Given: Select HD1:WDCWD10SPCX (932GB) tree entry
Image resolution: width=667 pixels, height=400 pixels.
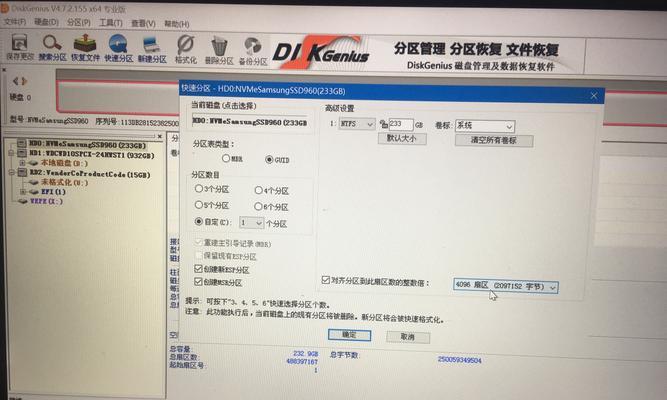Looking at the screenshot, I should 91,154.
